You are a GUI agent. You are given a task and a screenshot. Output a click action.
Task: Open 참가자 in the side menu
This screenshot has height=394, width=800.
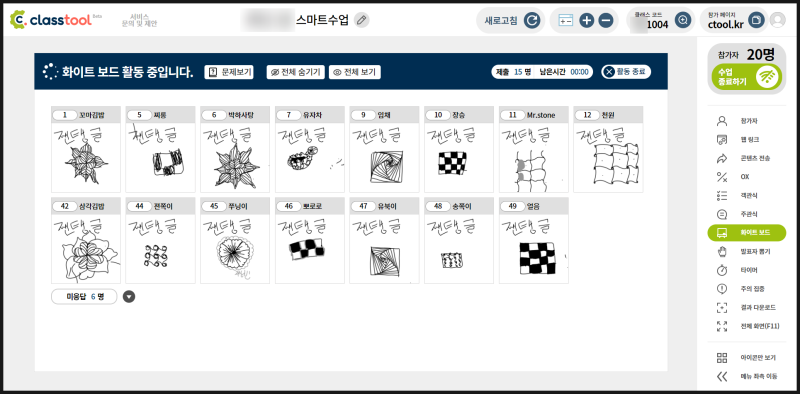(747, 121)
